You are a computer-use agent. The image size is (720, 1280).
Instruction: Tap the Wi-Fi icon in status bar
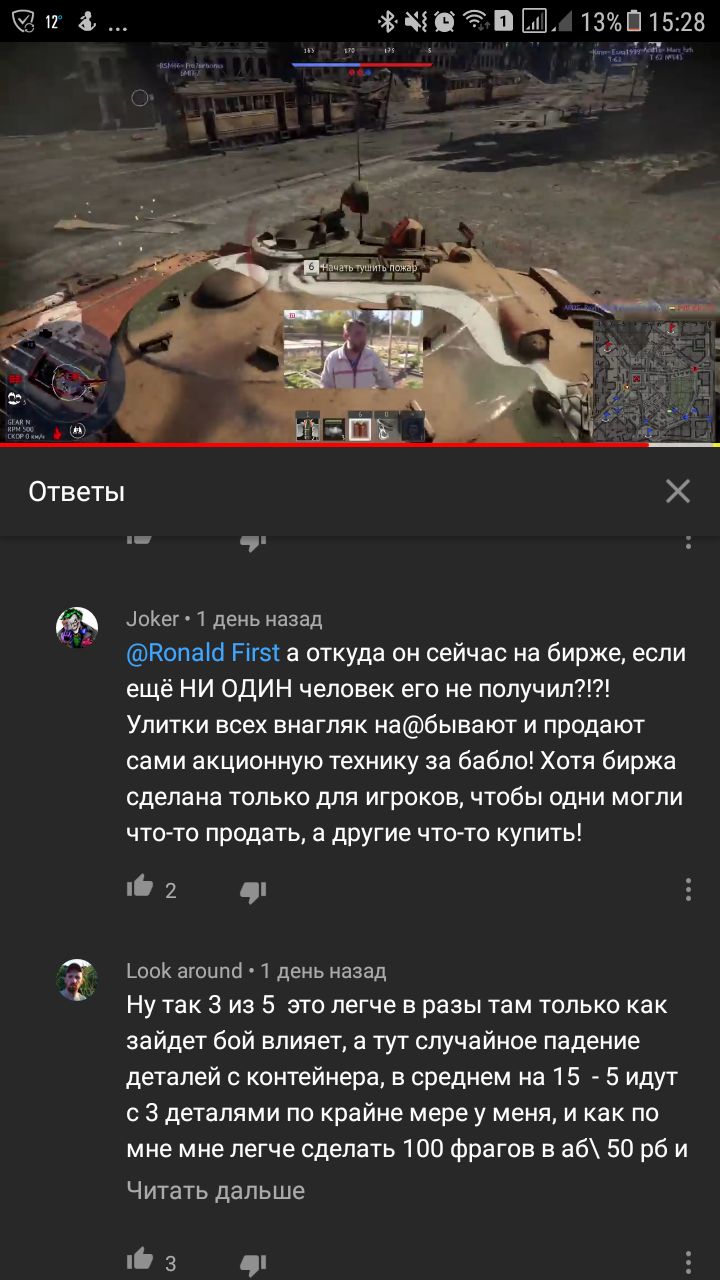click(475, 21)
